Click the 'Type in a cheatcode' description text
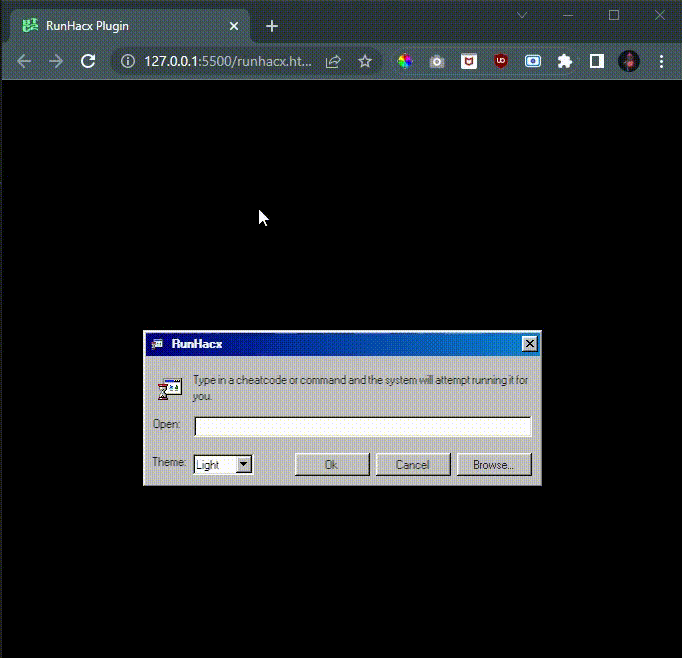682x658 pixels. click(360, 388)
